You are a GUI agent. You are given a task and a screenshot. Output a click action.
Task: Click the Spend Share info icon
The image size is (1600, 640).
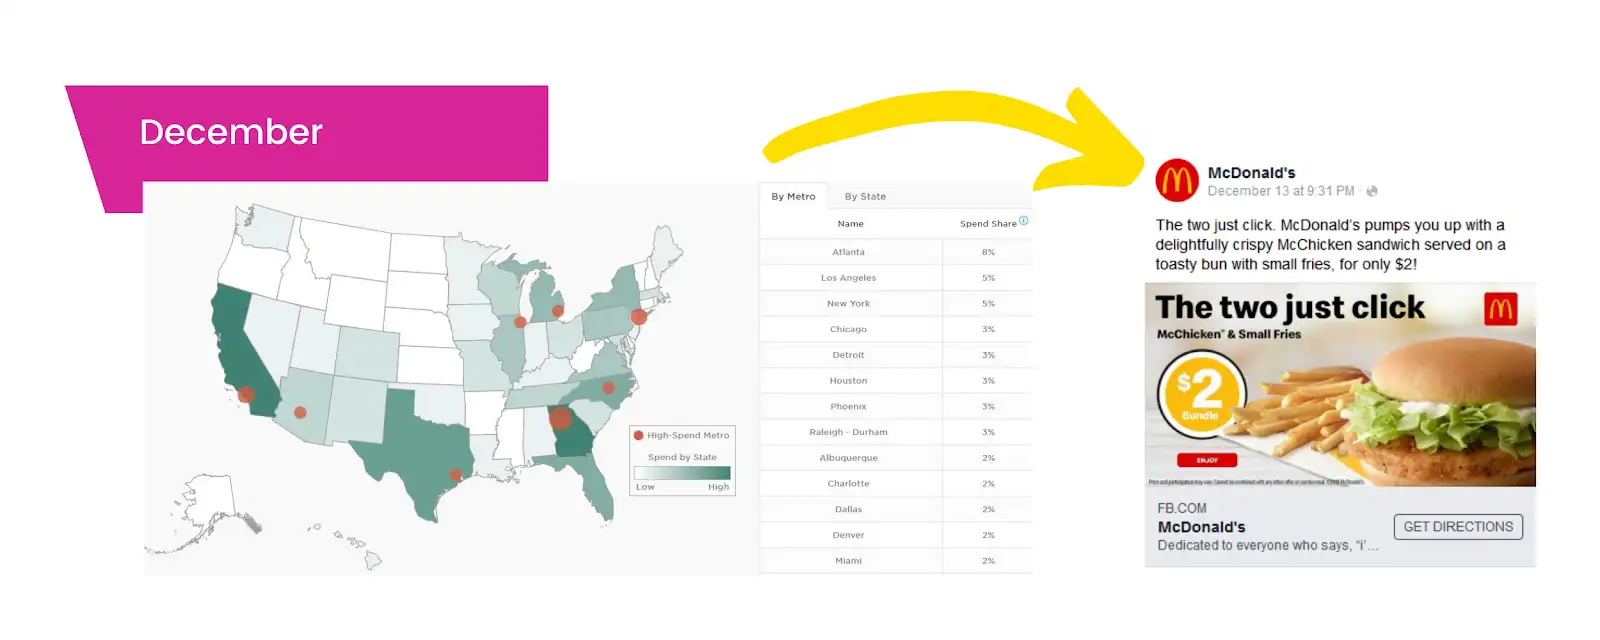(x=1023, y=221)
